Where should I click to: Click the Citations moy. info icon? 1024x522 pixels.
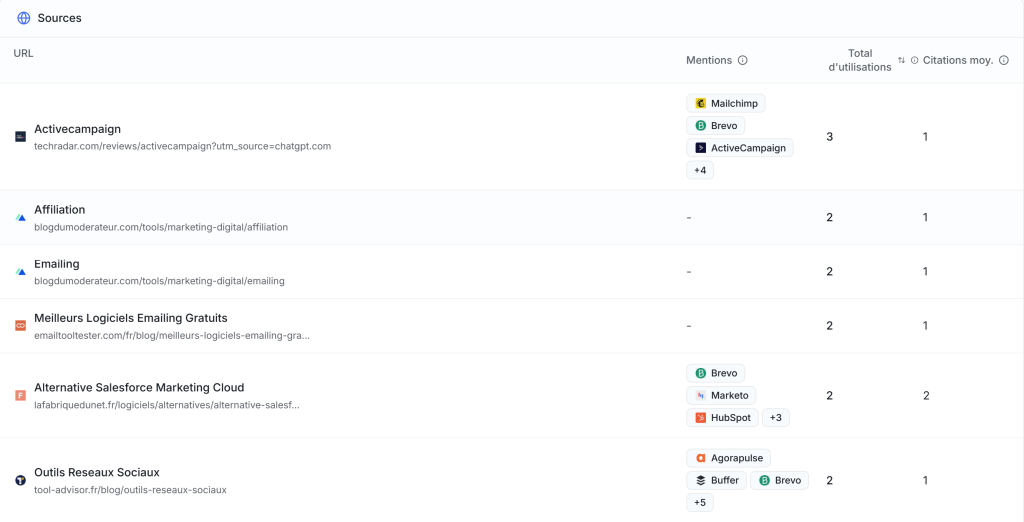[1004, 60]
